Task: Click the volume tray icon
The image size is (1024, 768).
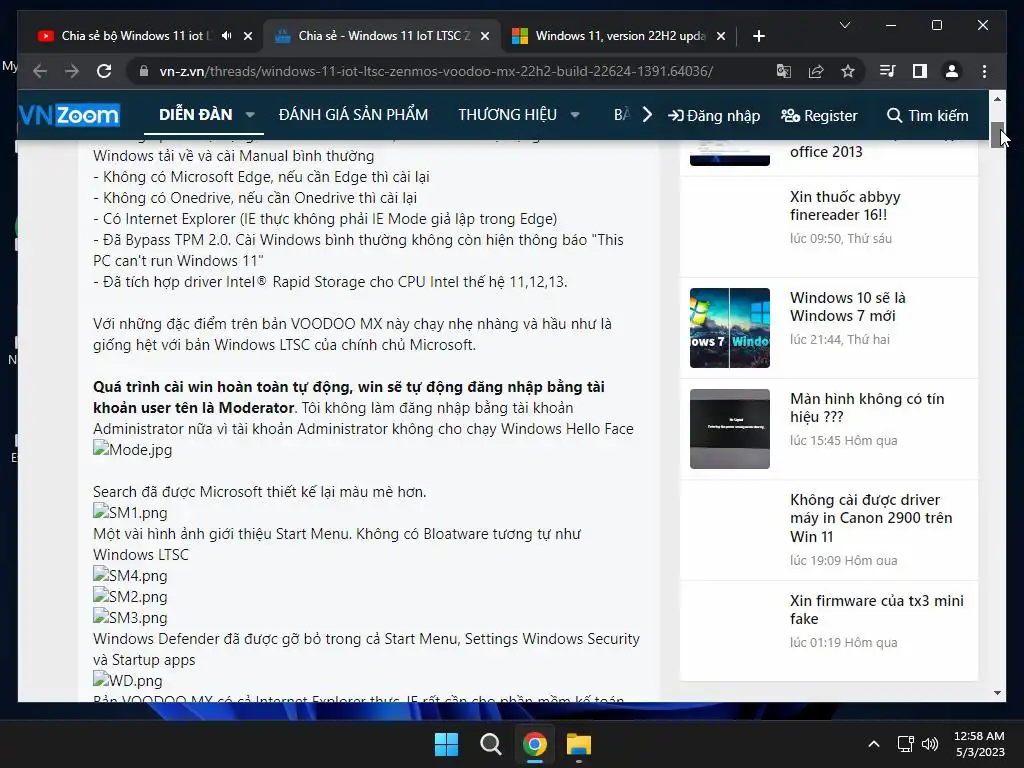Action: pos(930,744)
